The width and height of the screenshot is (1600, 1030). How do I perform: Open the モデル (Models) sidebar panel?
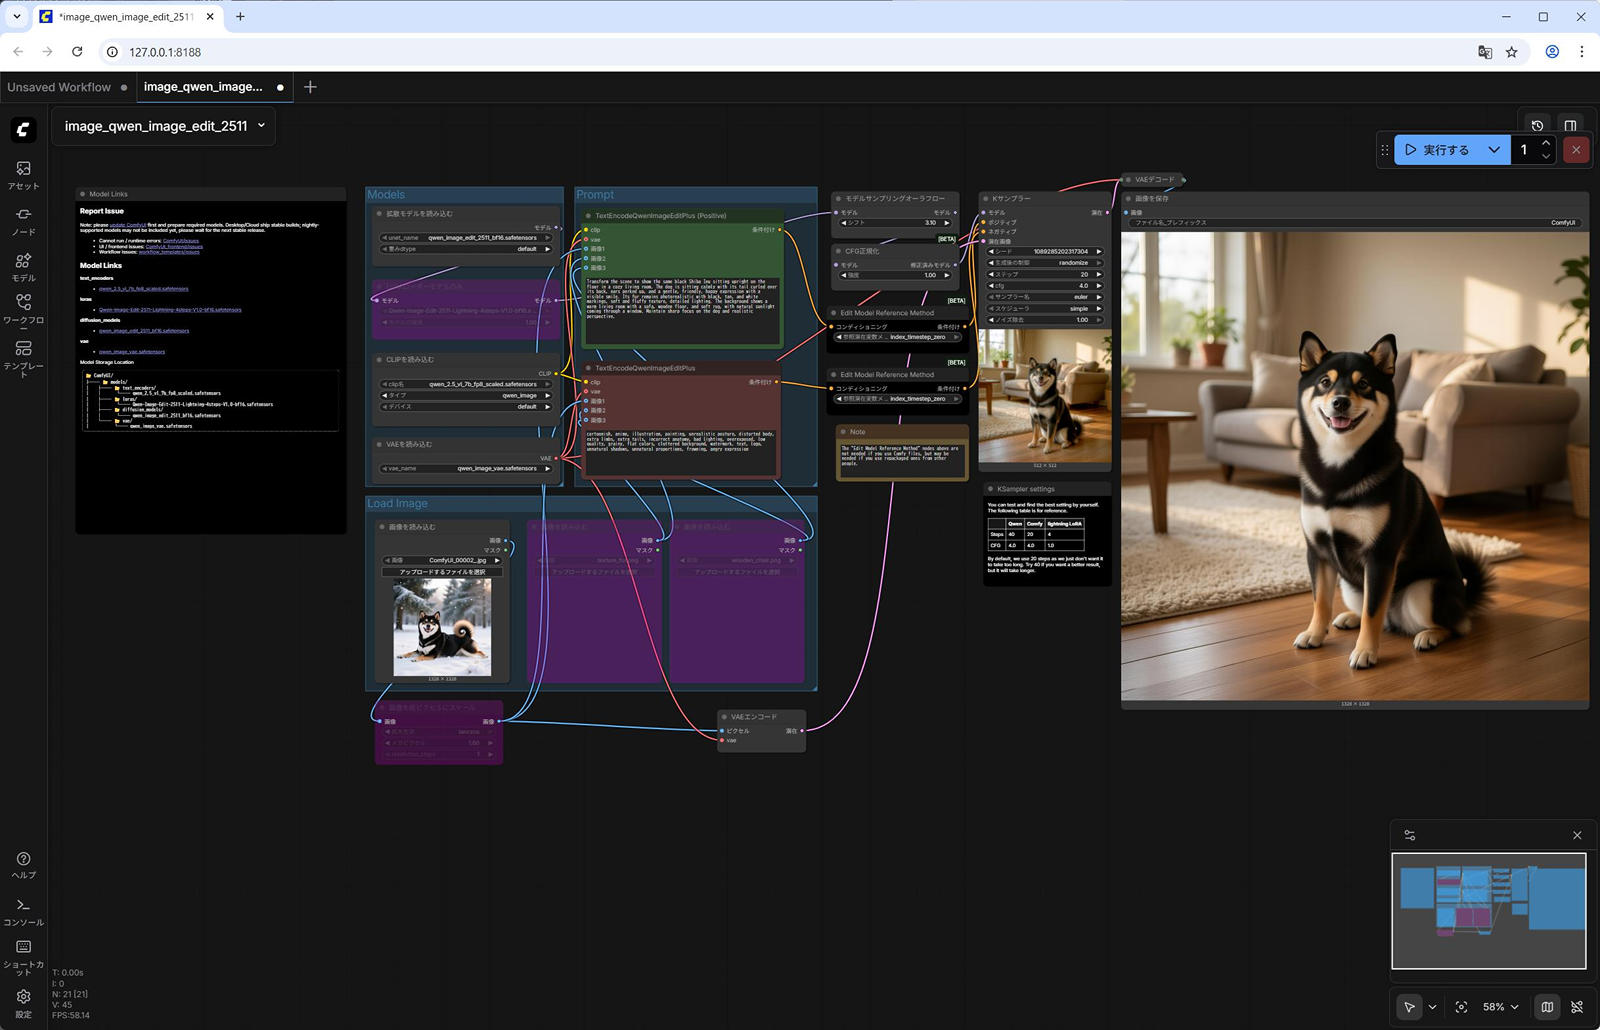click(23, 267)
